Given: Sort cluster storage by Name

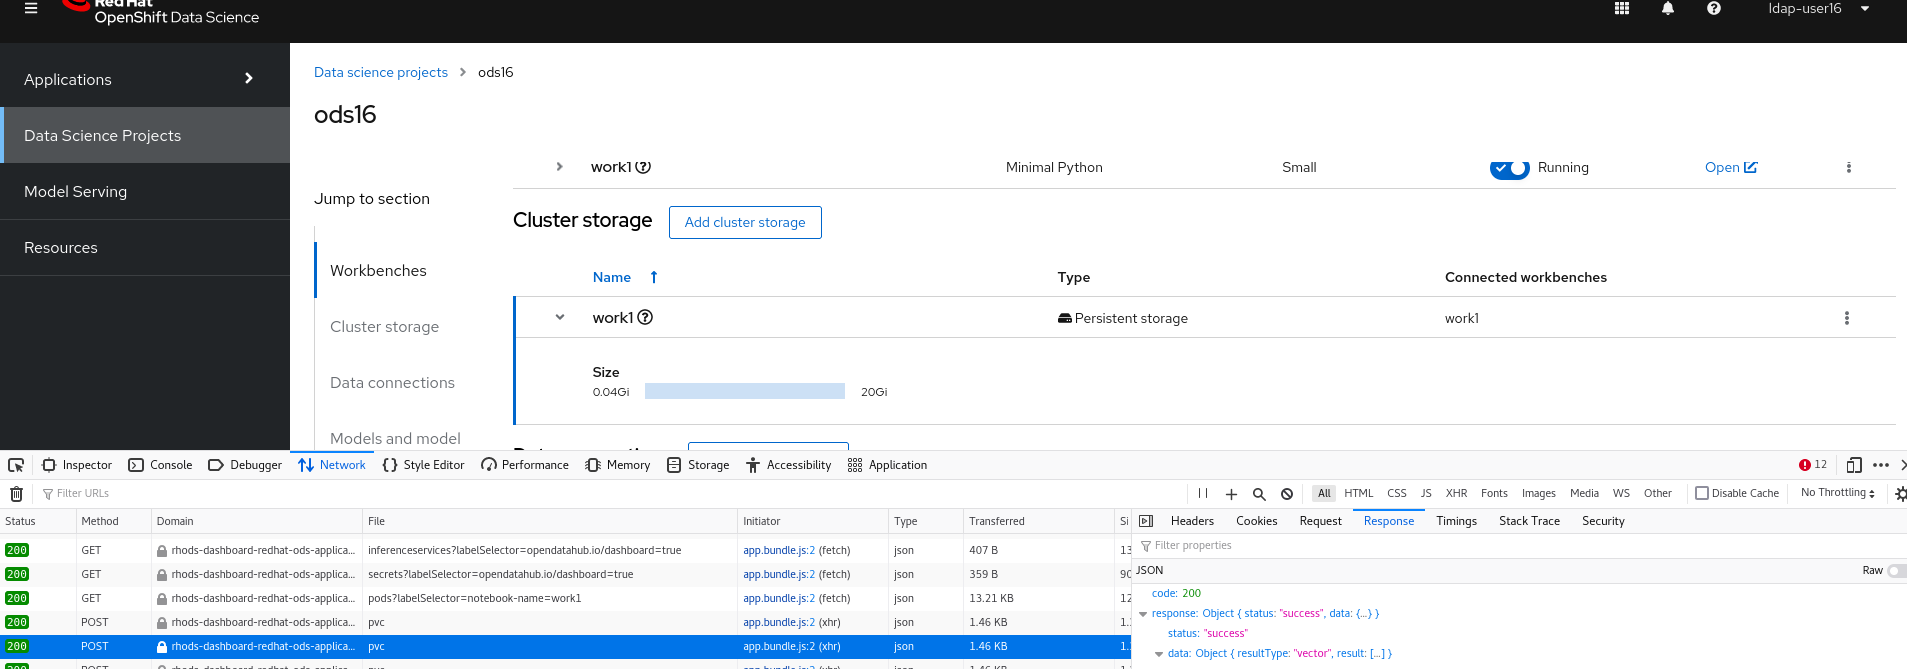Looking at the screenshot, I should pos(625,277).
